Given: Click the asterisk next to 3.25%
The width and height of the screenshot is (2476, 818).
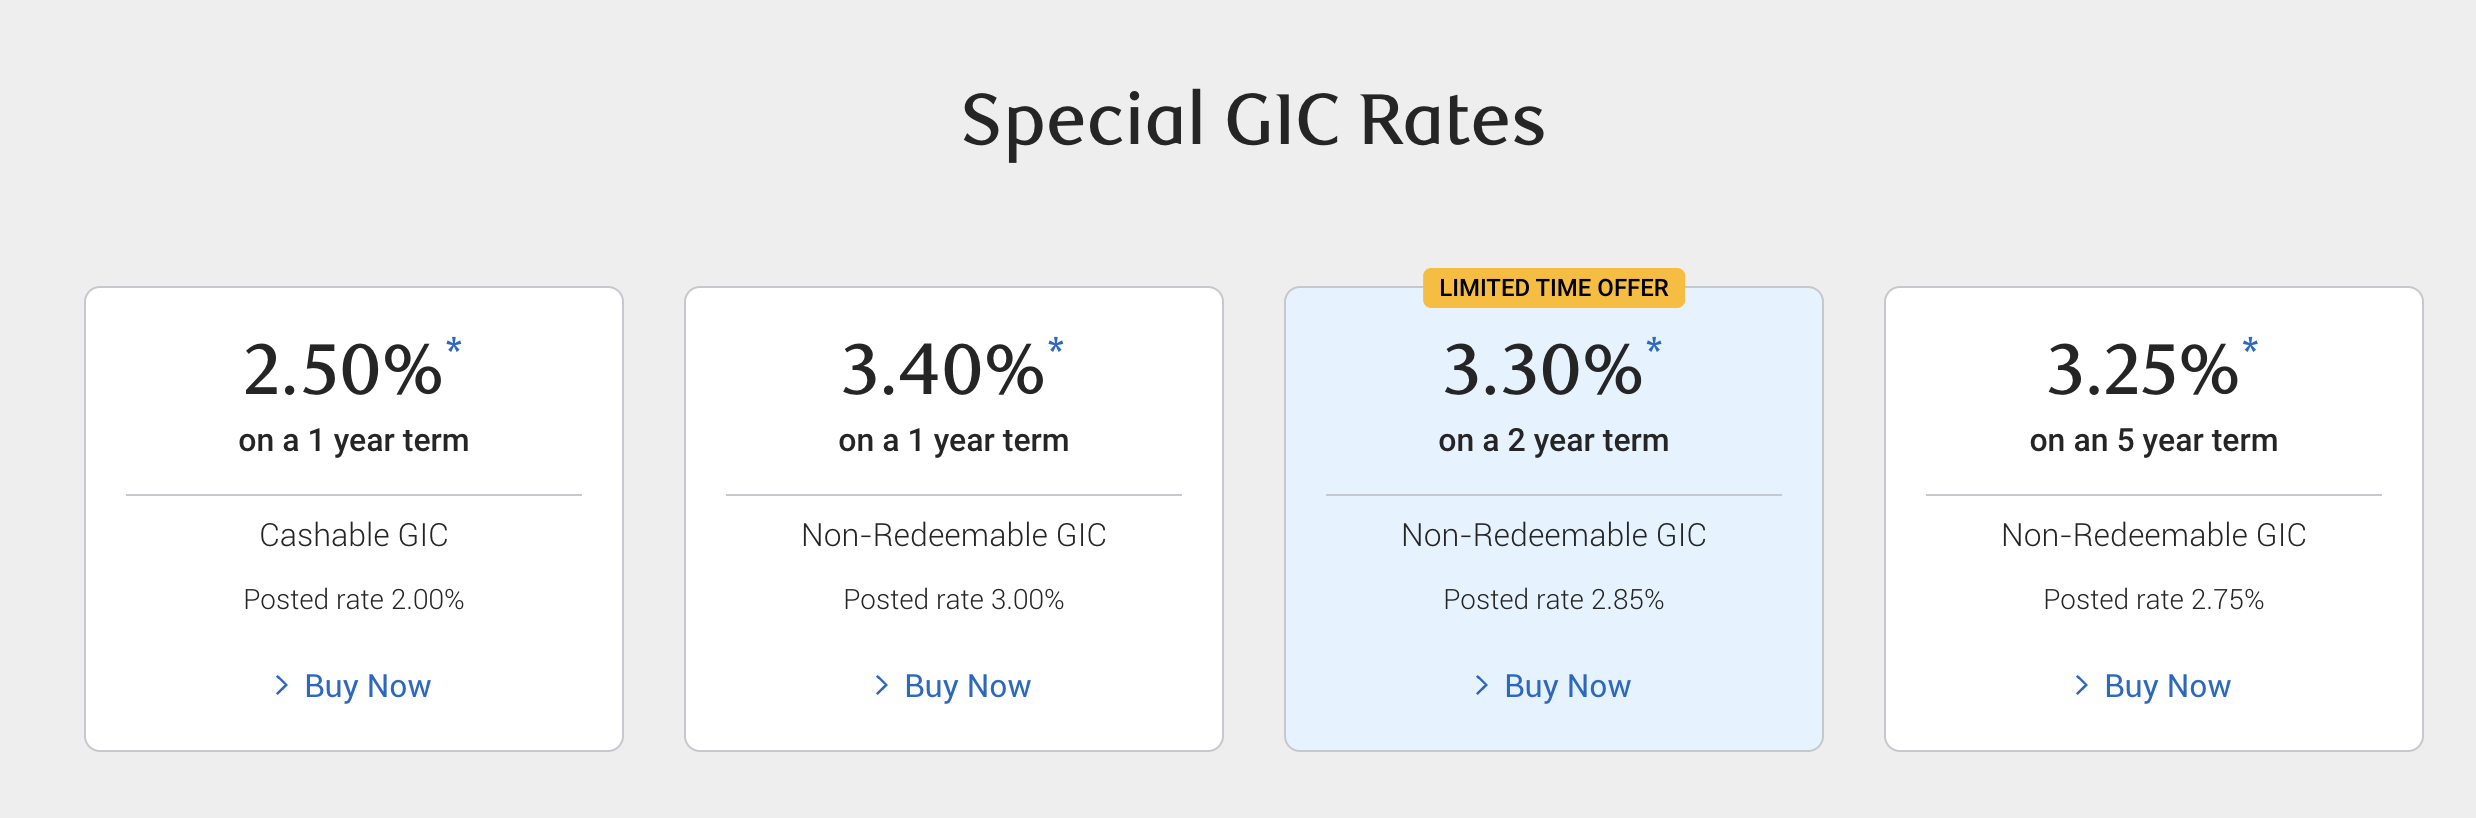Looking at the screenshot, I should point(2250,347).
